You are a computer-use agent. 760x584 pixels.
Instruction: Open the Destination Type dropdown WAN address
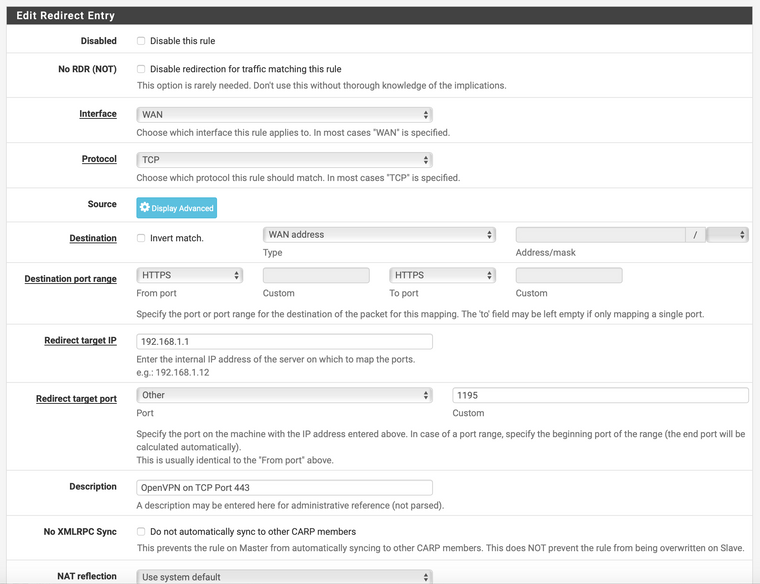pos(379,235)
